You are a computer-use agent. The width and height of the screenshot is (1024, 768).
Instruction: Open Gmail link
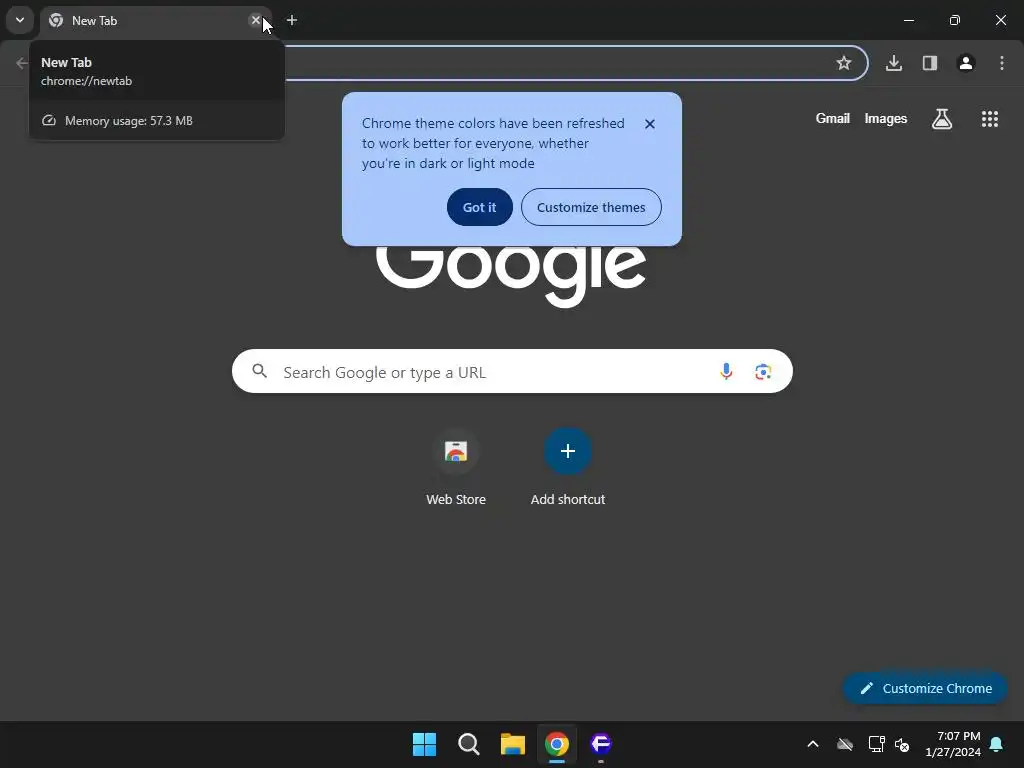pos(833,118)
